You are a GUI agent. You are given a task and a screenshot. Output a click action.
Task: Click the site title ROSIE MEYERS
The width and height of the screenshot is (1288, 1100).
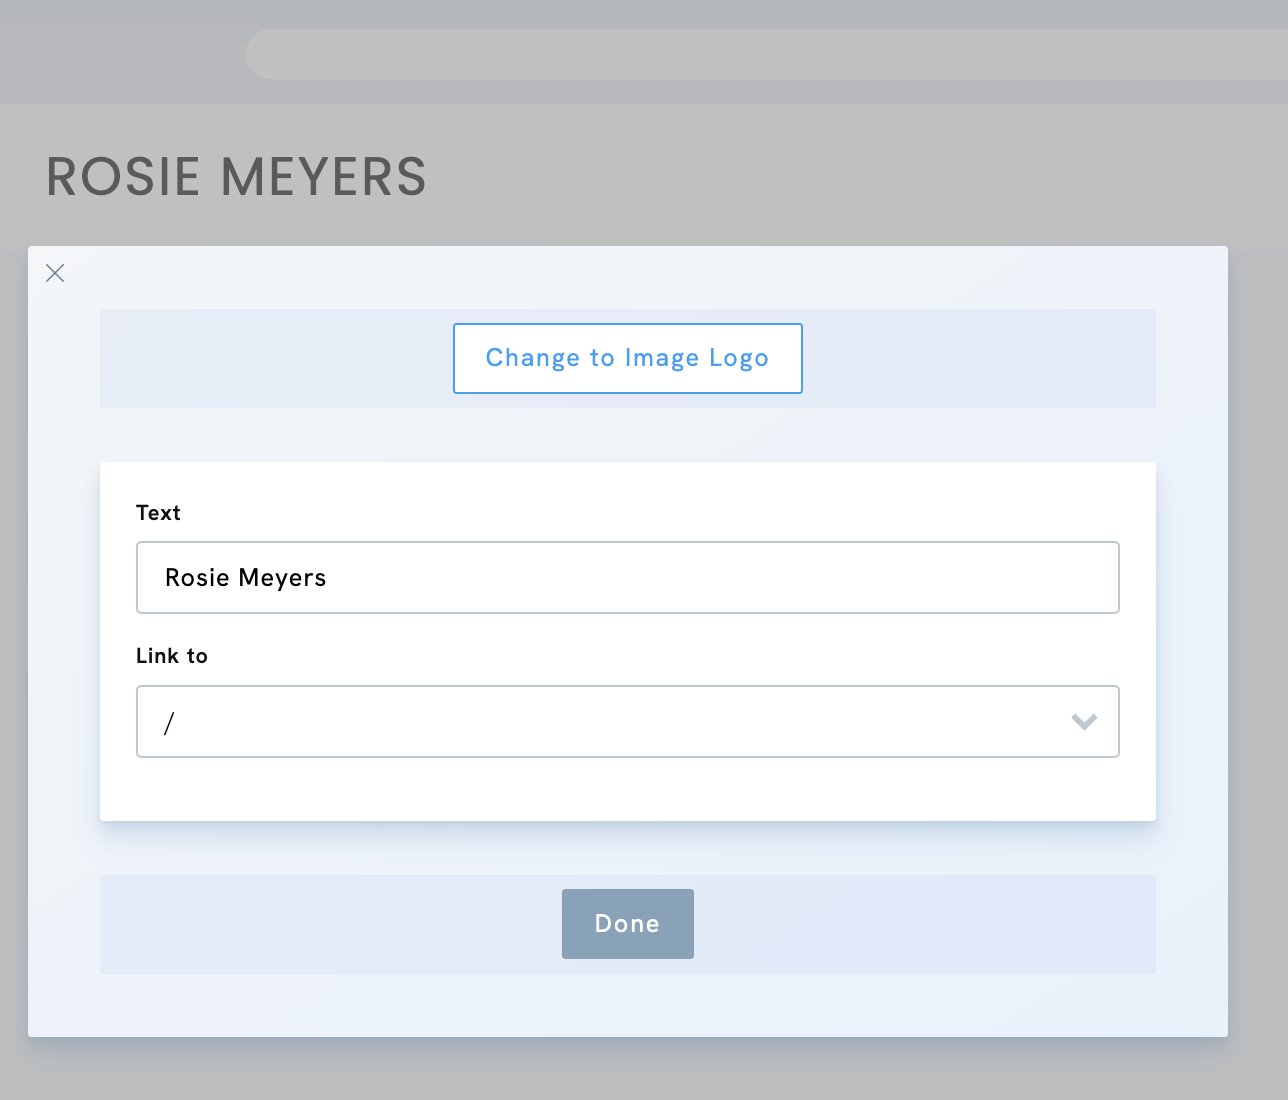click(x=236, y=177)
